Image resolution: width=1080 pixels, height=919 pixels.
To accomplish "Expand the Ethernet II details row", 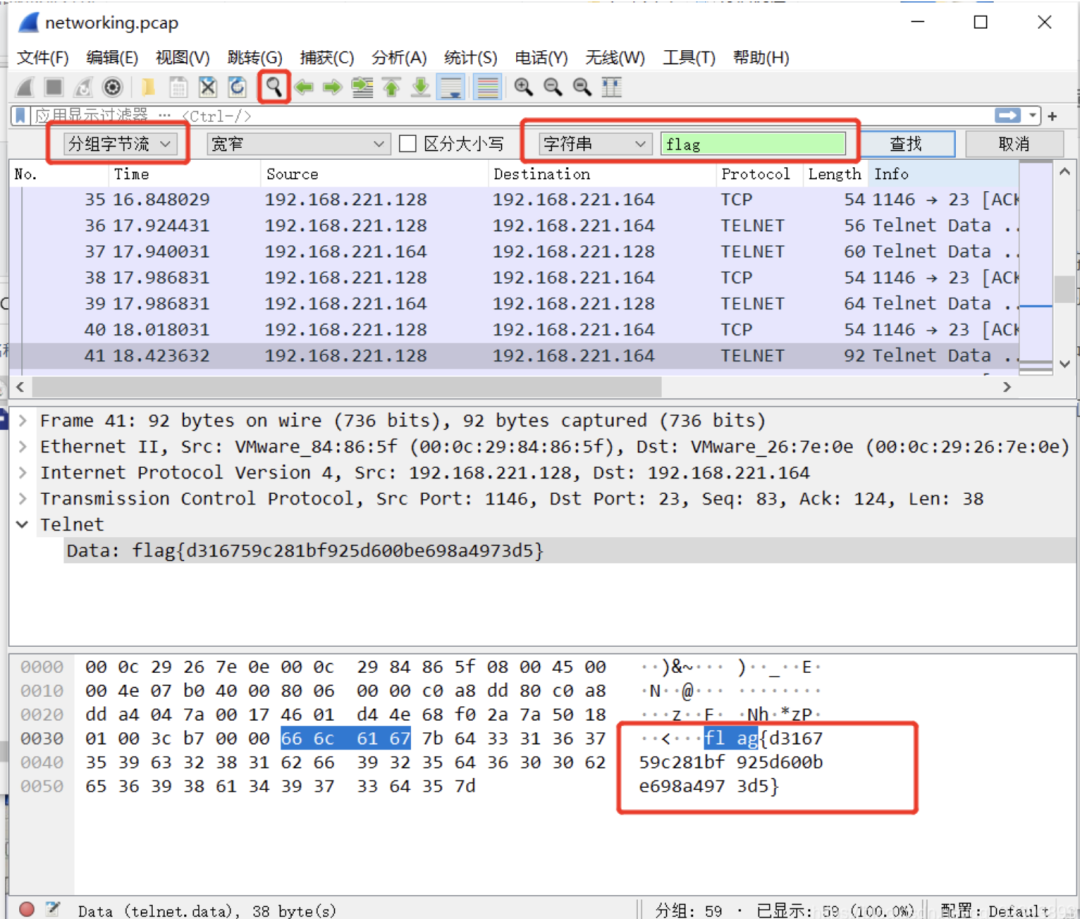I will pyautogui.click(x=23, y=447).
